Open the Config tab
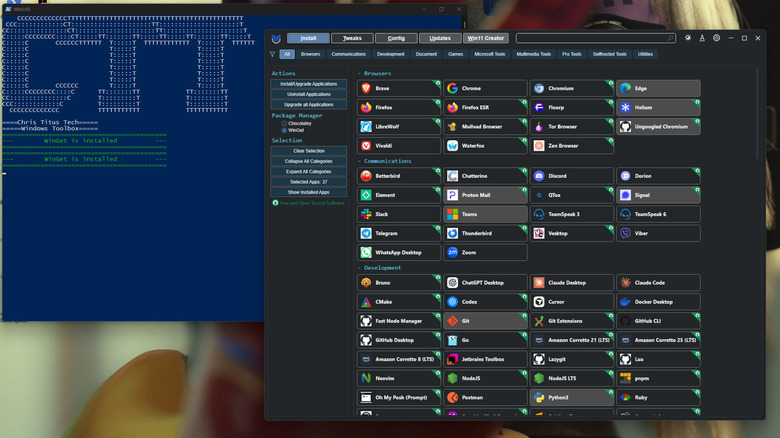The image size is (780, 438). click(x=396, y=38)
